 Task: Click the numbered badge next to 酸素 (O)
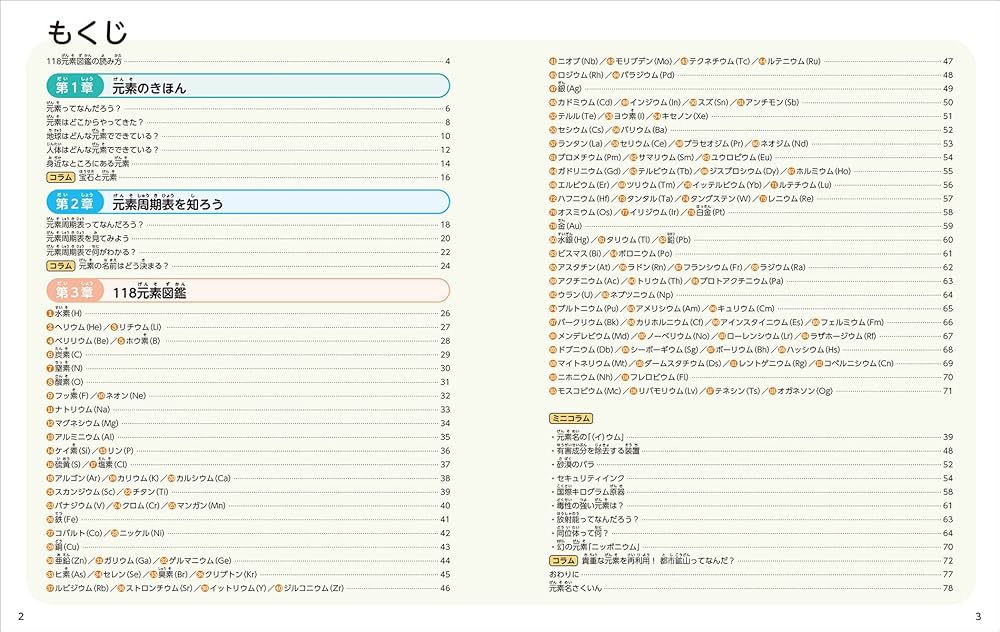(49, 380)
